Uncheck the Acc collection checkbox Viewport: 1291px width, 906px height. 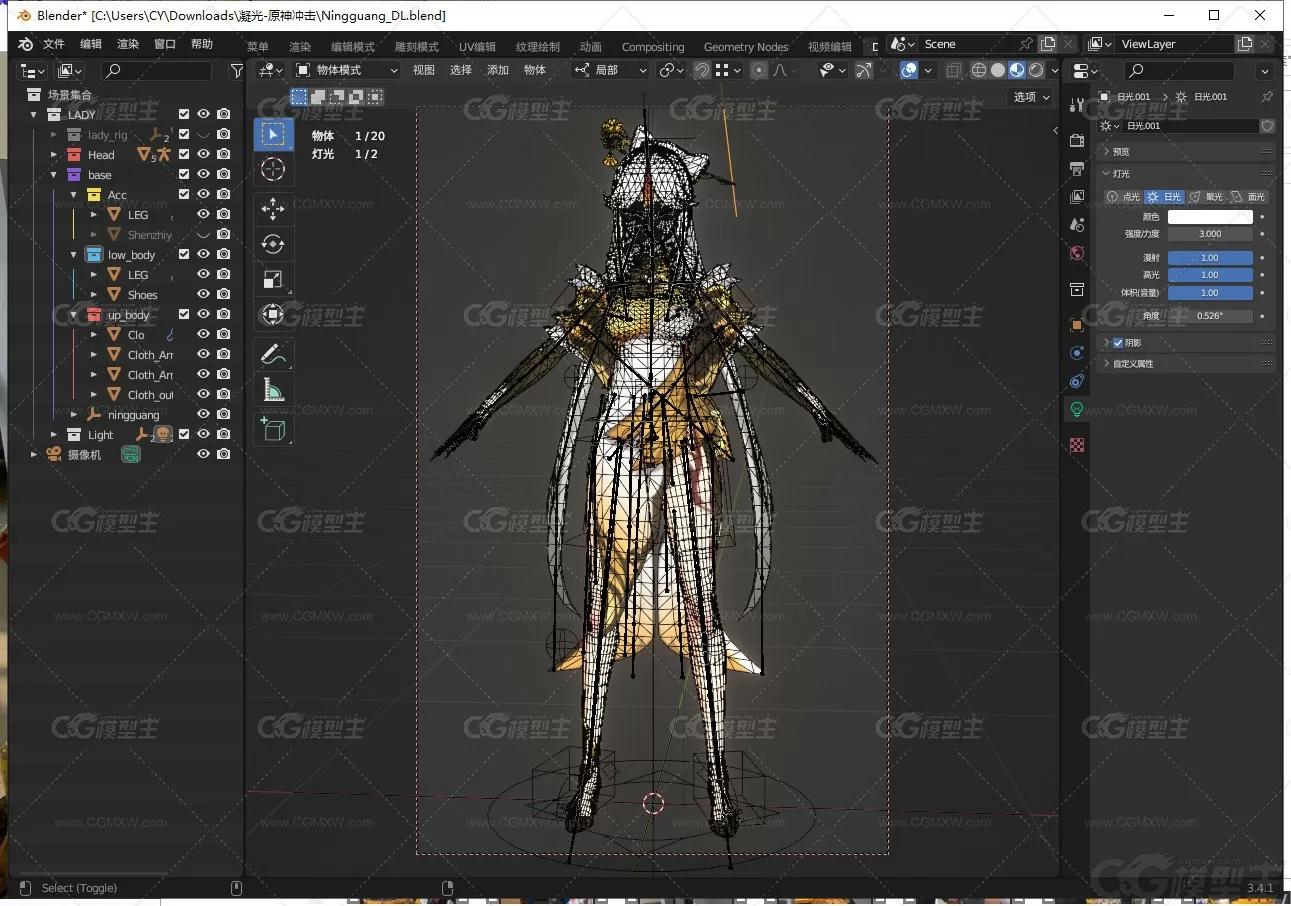pyautogui.click(x=184, y=194)
